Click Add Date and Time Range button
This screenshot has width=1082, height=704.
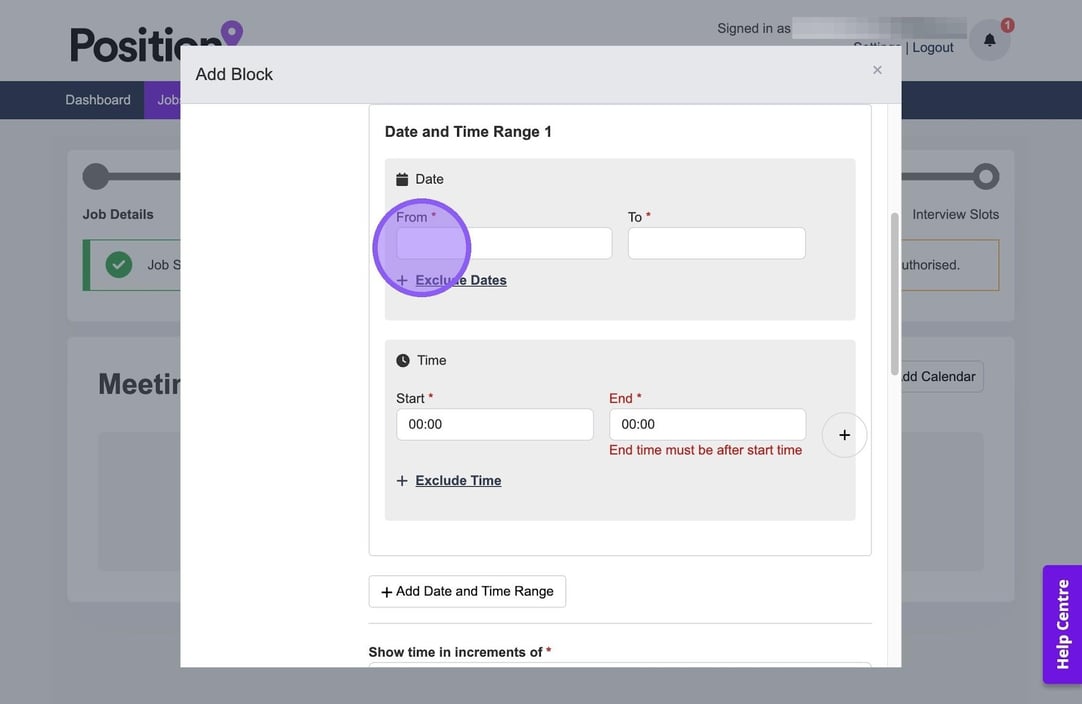[x=467, y=591]
